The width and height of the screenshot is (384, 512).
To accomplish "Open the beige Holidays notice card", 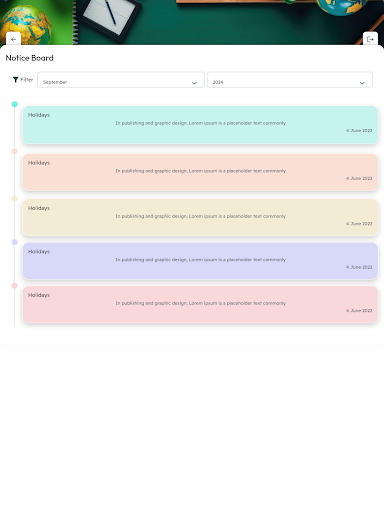I will point(200,218).
